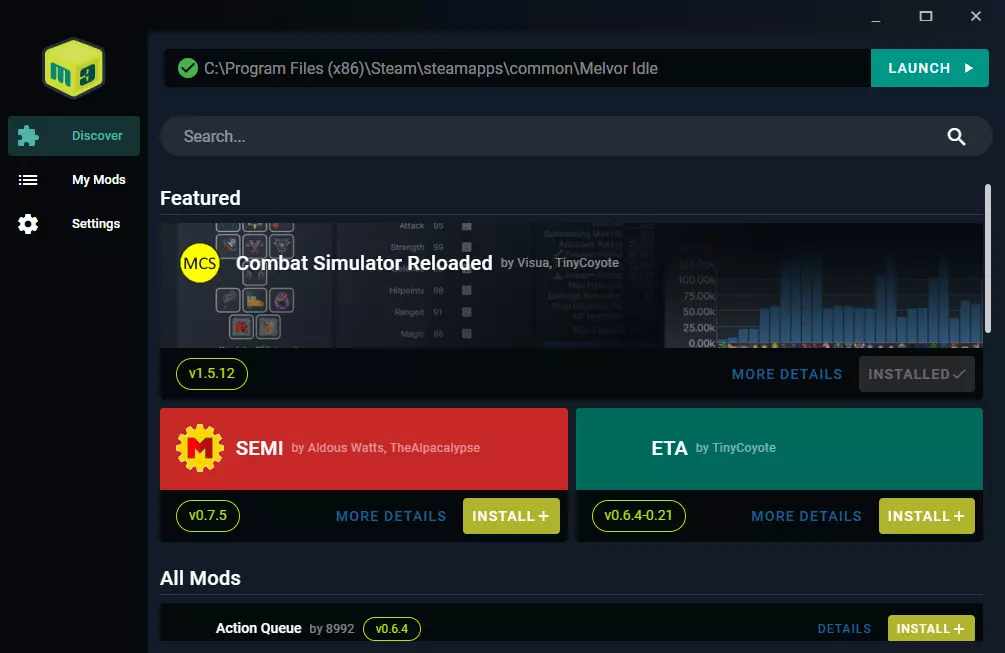Click the Discover puzzle piece icon

28,136
